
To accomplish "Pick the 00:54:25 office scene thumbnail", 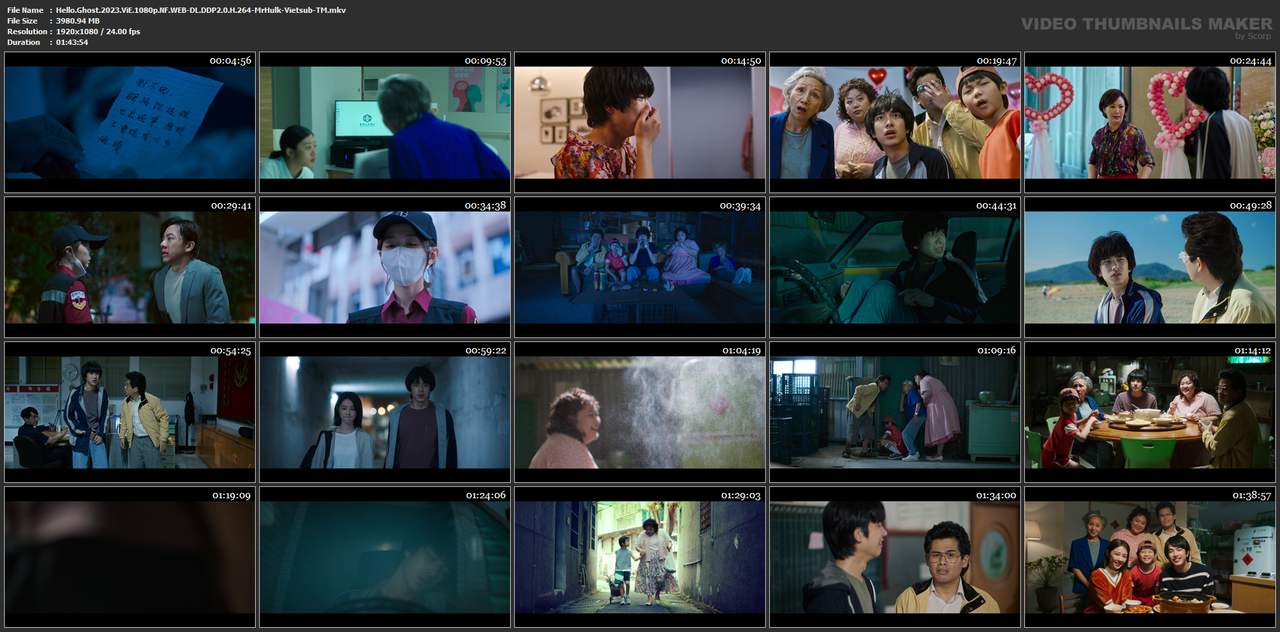I will click(130, 412).
